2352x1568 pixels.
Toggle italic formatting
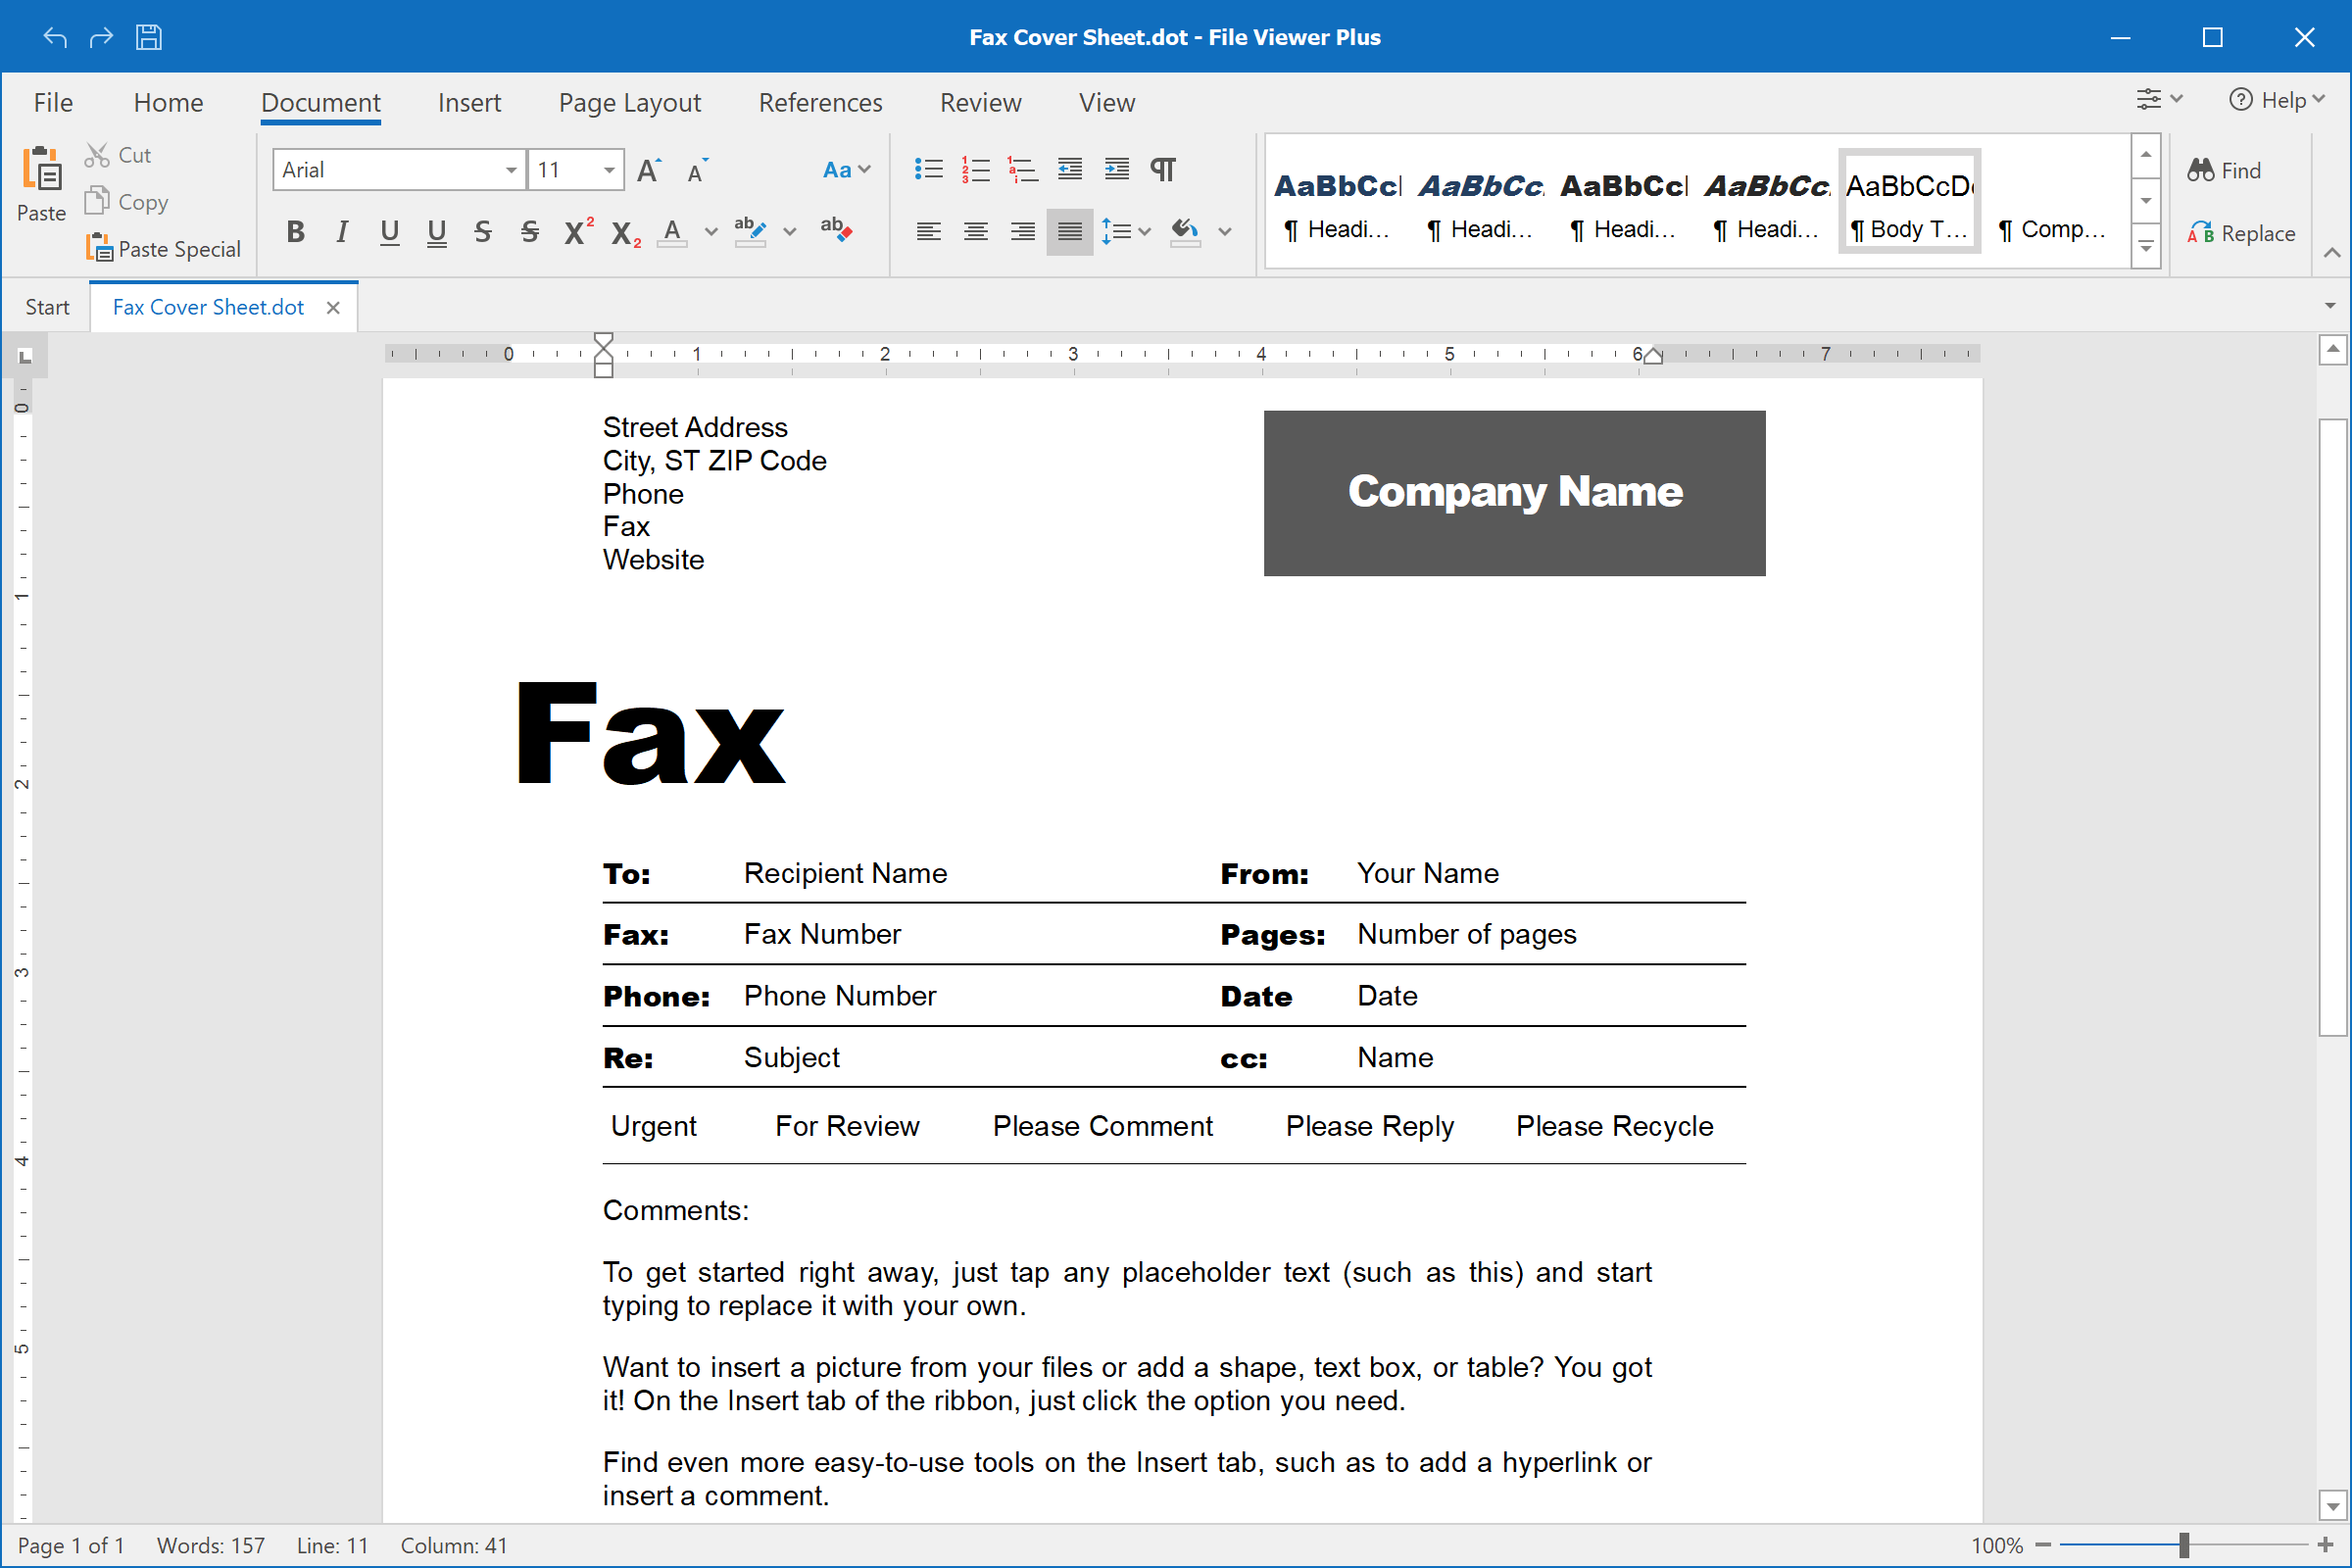tap(342, 232)
